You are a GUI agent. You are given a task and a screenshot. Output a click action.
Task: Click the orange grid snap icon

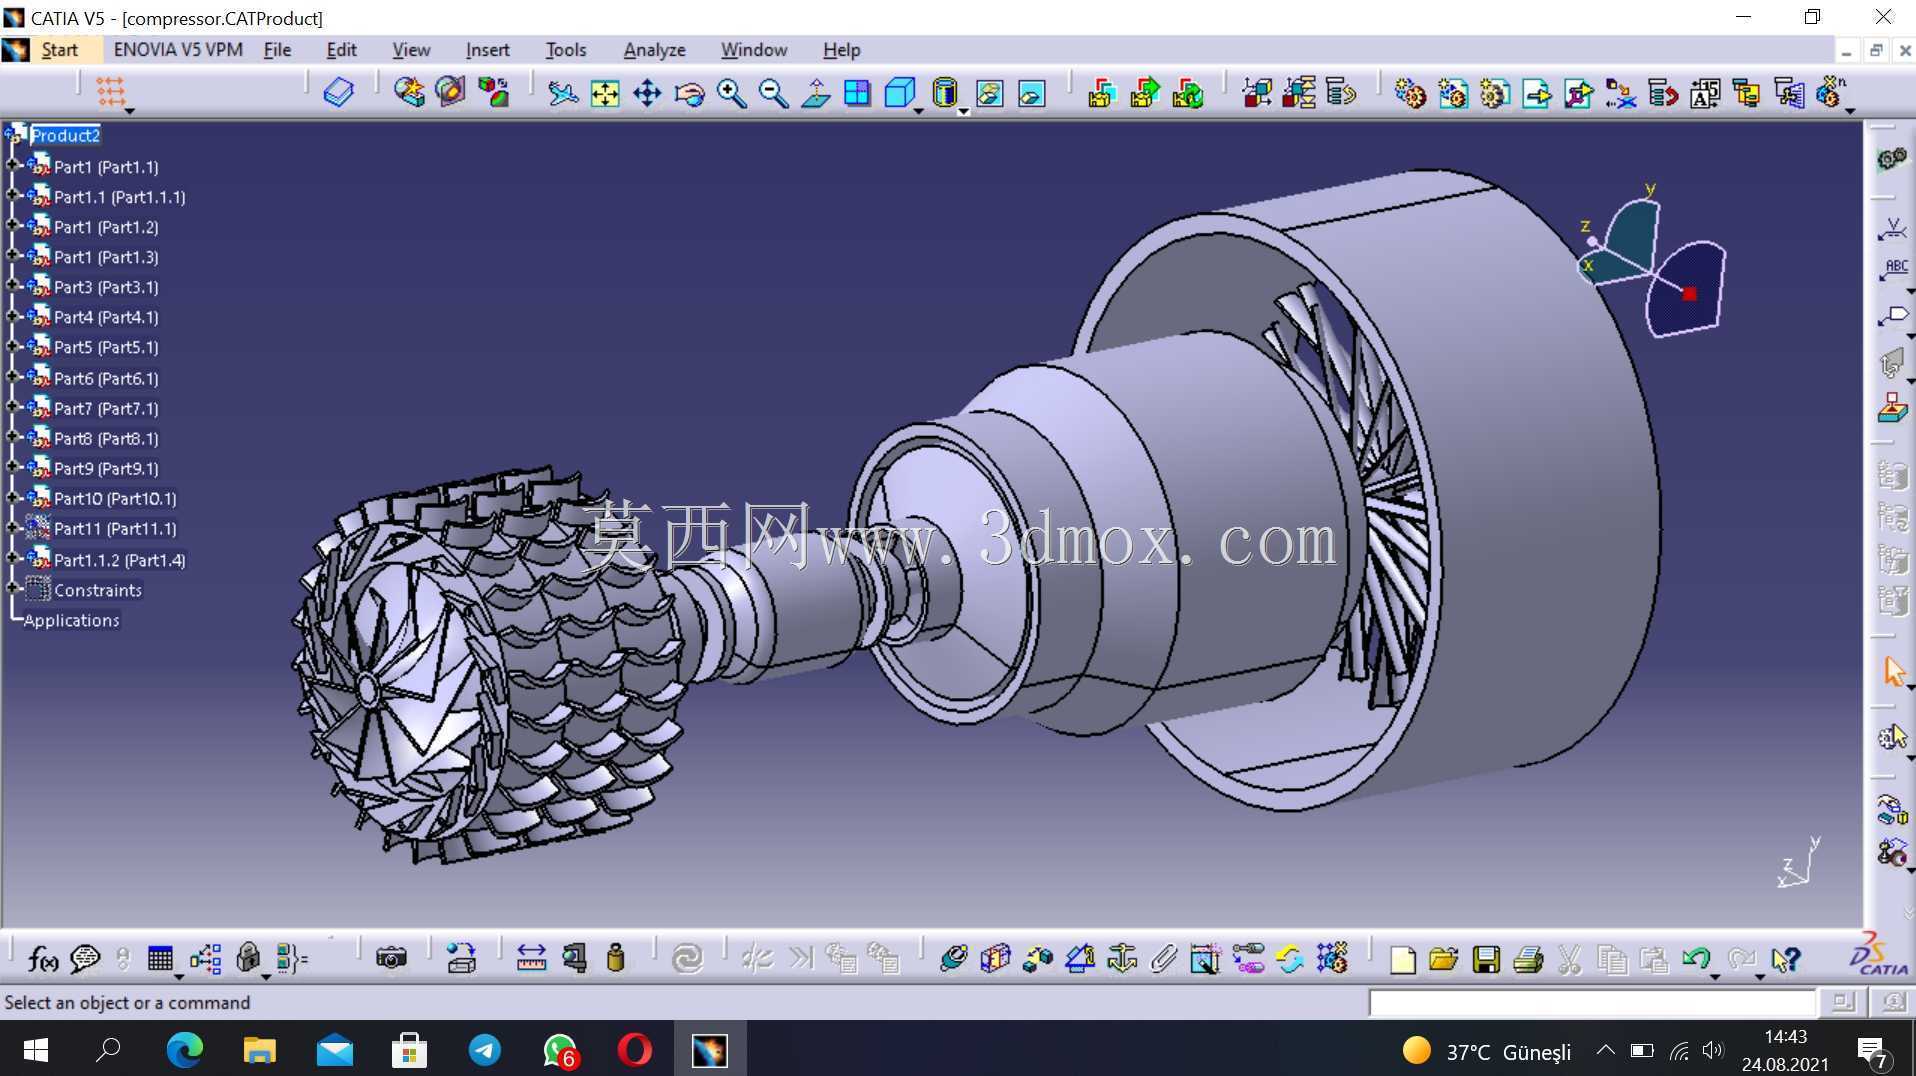pos(110,92)
